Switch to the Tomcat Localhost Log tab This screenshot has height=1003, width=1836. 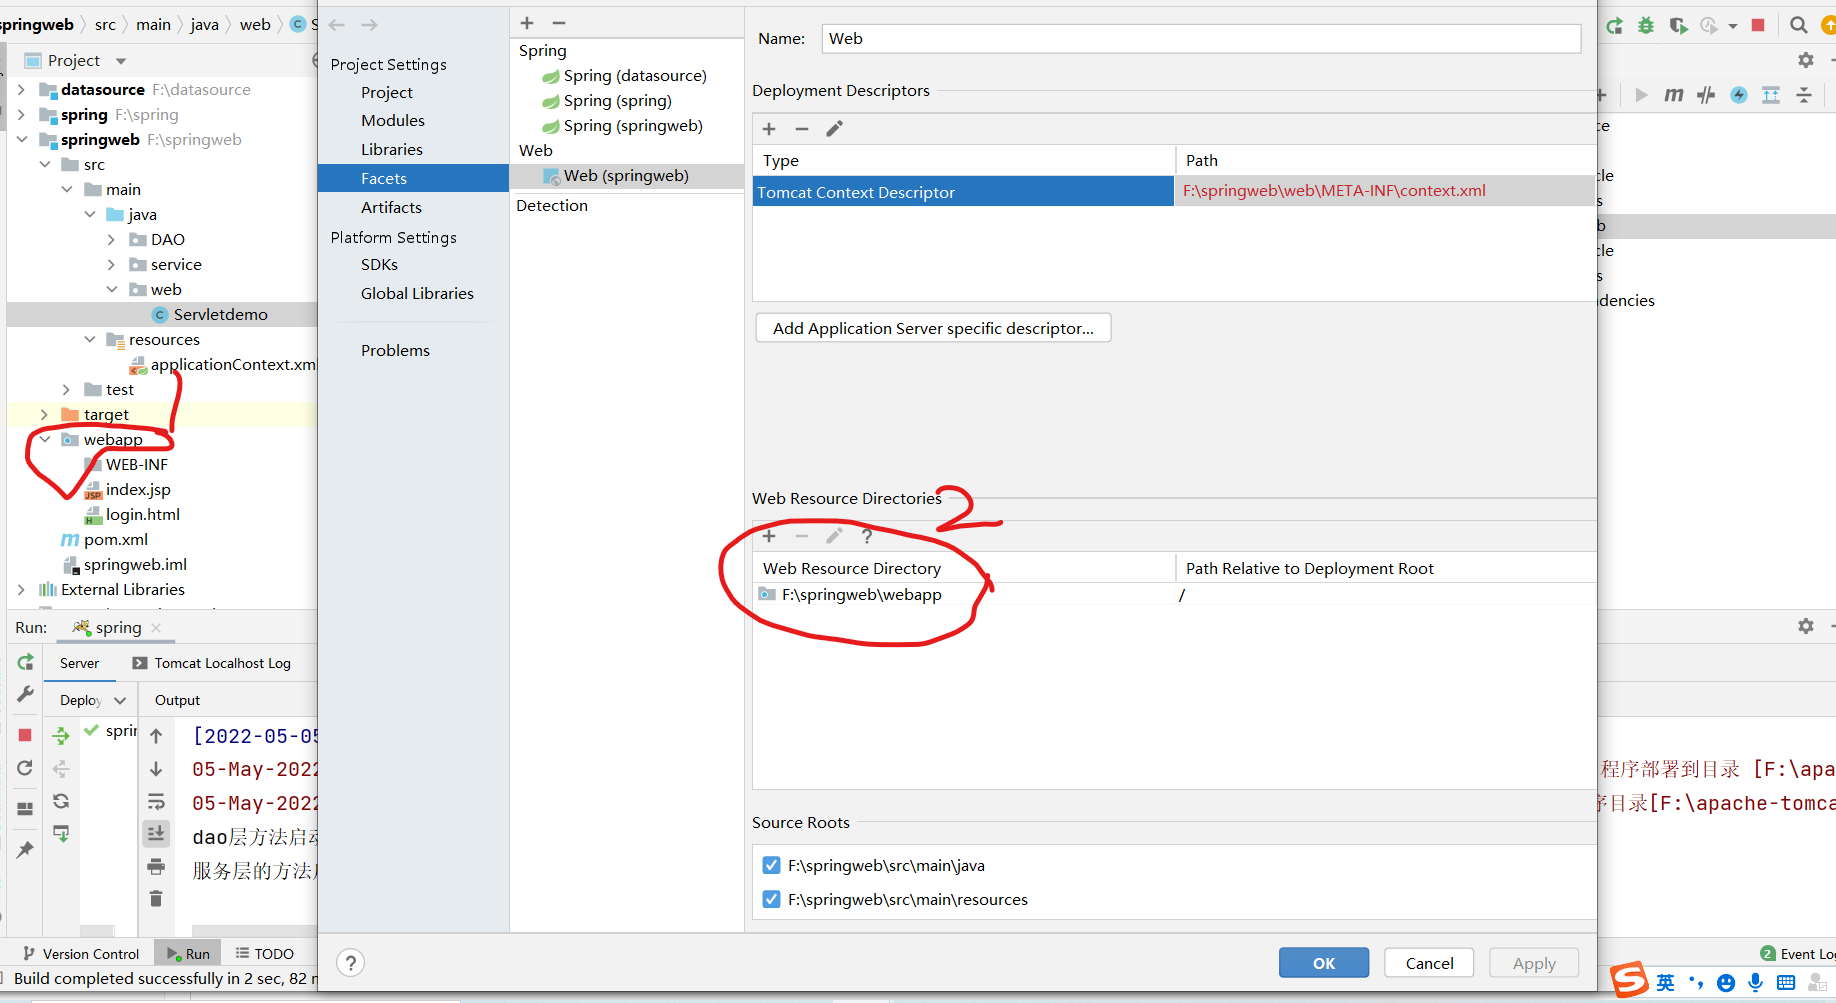point(212,663)
